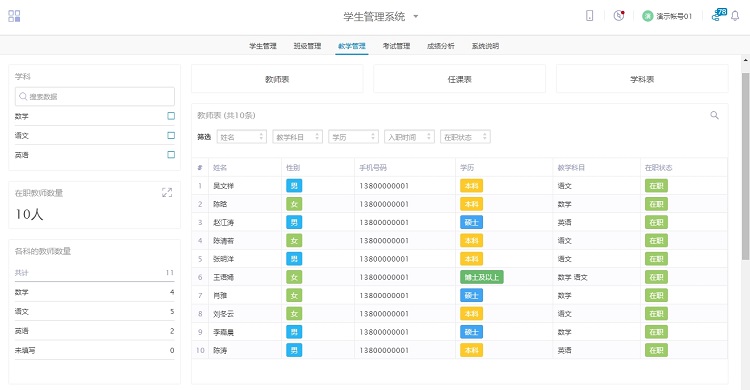Click the 男 gender tag for 赵江涛
Viewport: 750px width, 390px height.
[x=294, y=223]
